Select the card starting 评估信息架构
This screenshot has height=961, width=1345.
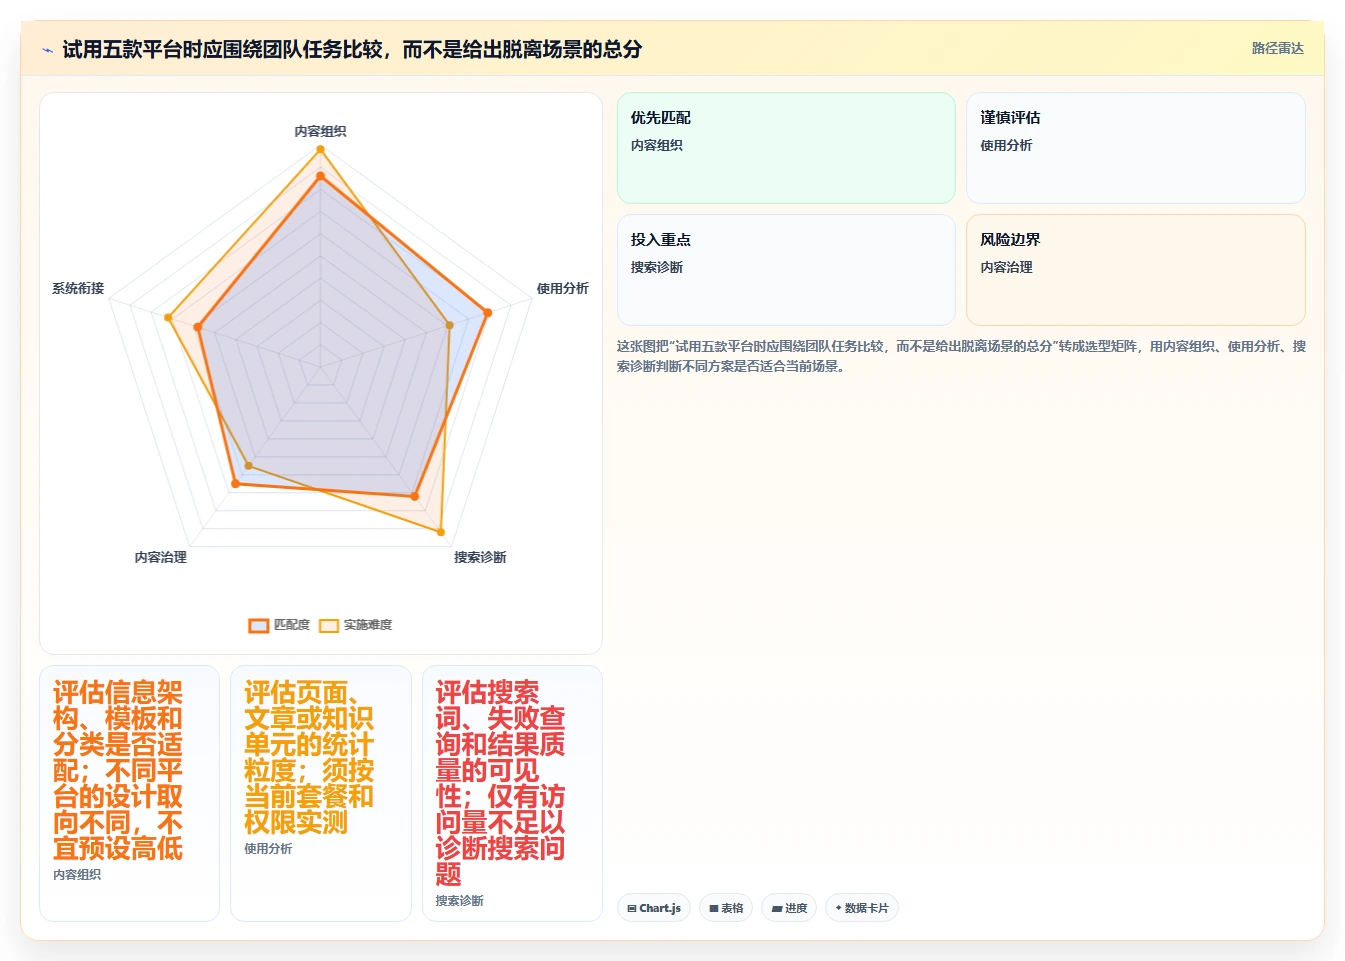pos(129,793)
